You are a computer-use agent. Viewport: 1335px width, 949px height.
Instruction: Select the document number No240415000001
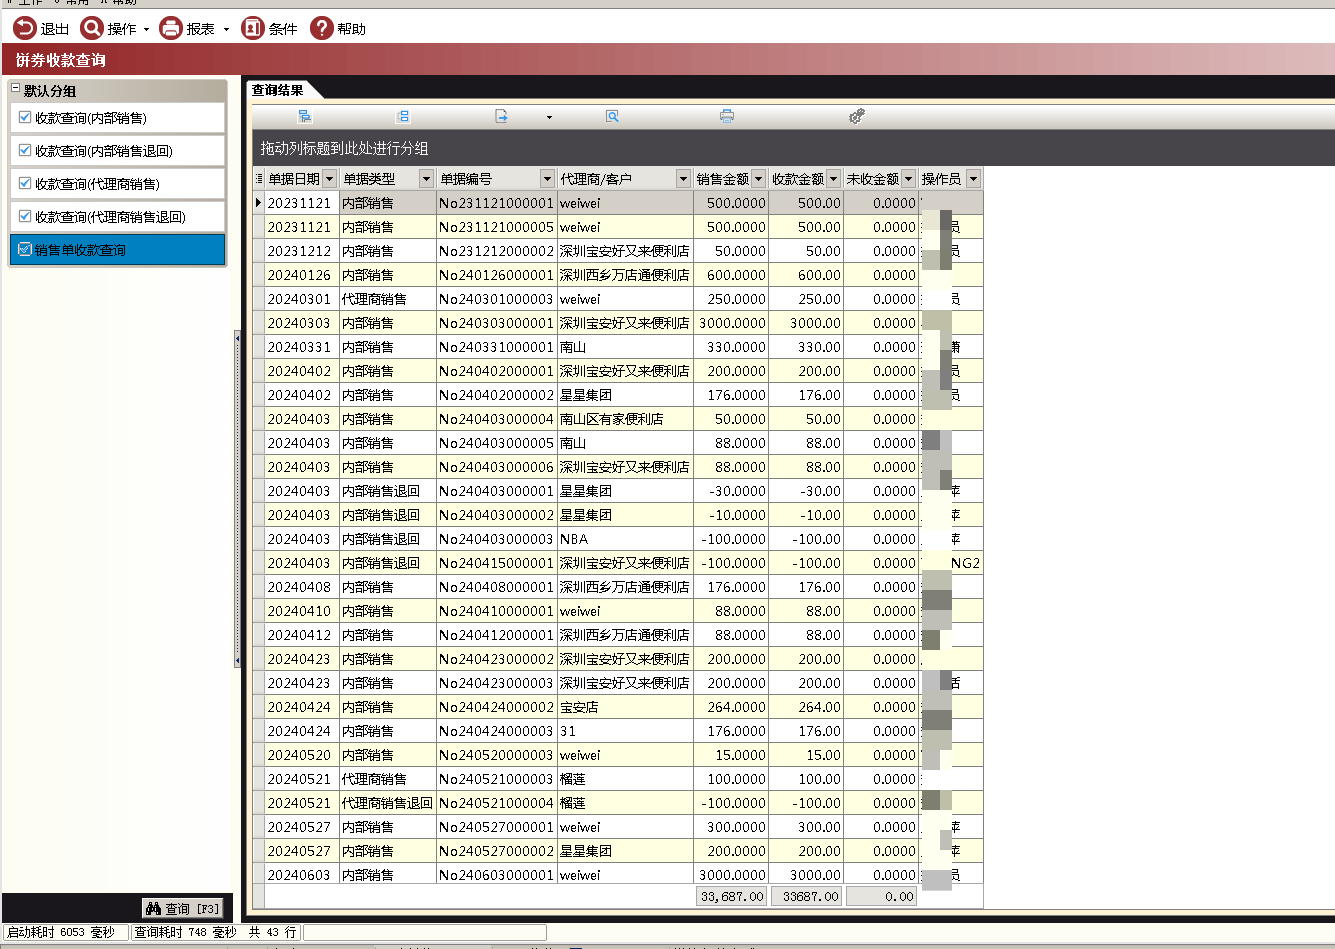pos(496,563)
